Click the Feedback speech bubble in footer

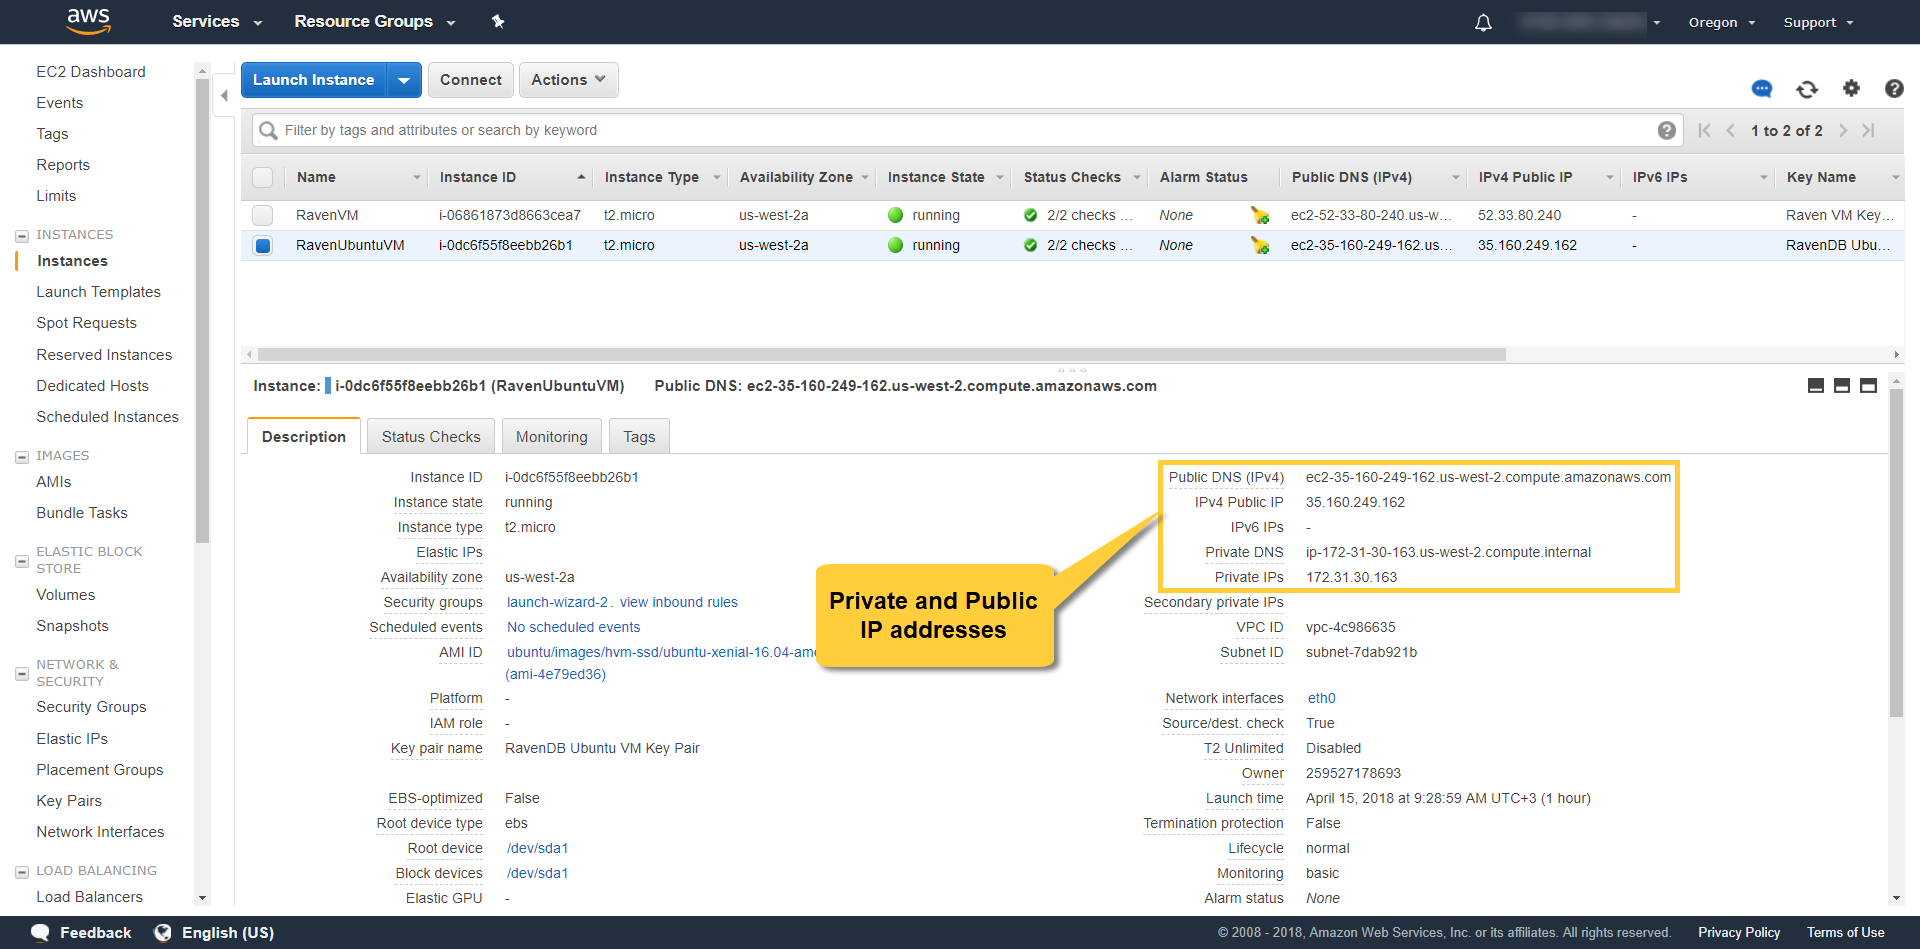41,932
